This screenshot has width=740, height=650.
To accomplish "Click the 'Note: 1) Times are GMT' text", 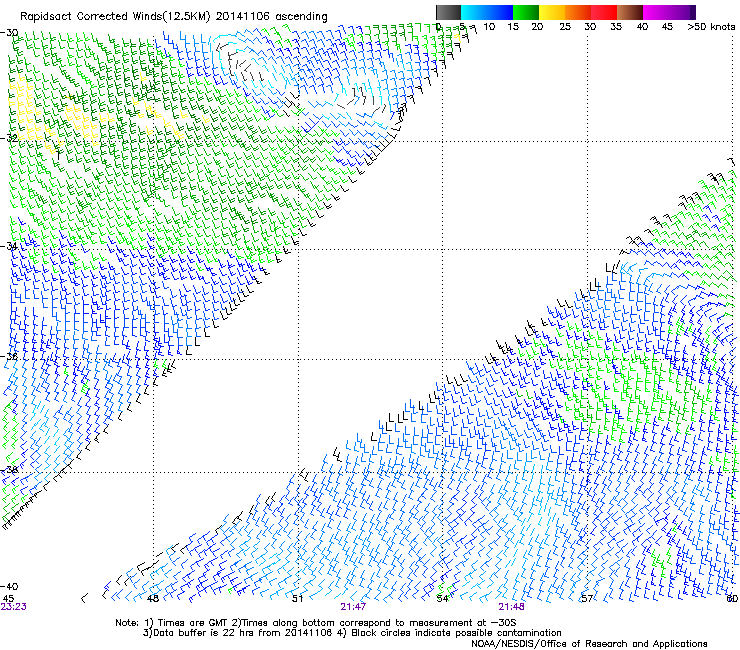I will point(172,623).
